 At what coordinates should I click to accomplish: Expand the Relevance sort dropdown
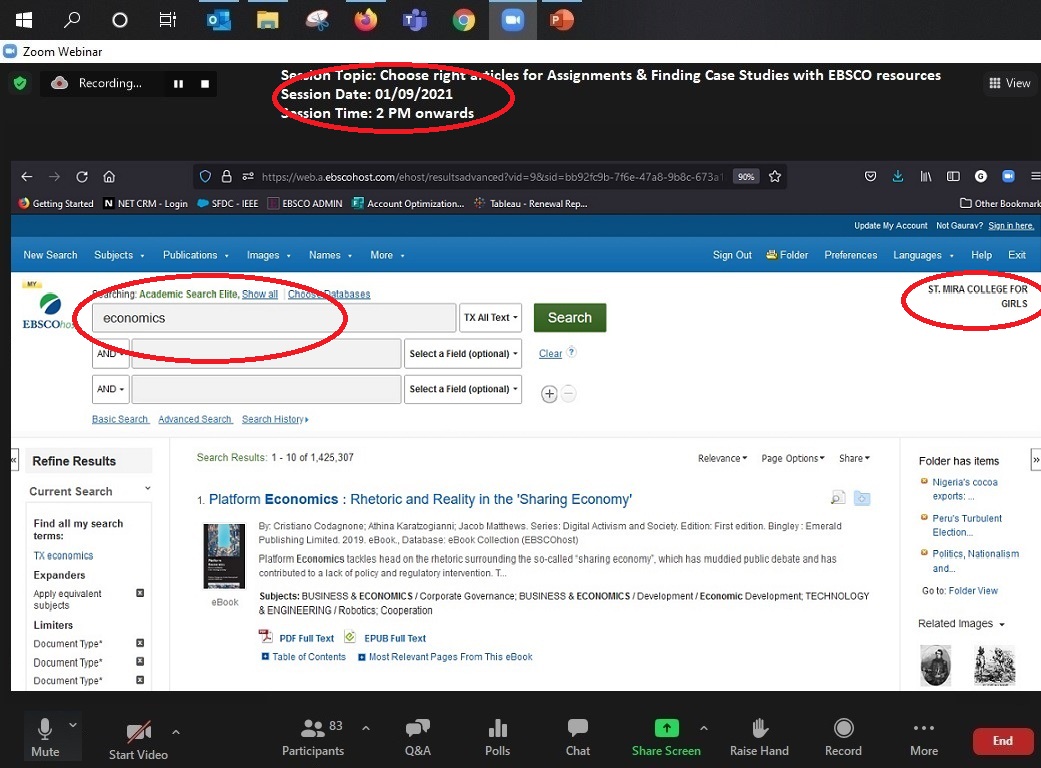pos(722,458)
